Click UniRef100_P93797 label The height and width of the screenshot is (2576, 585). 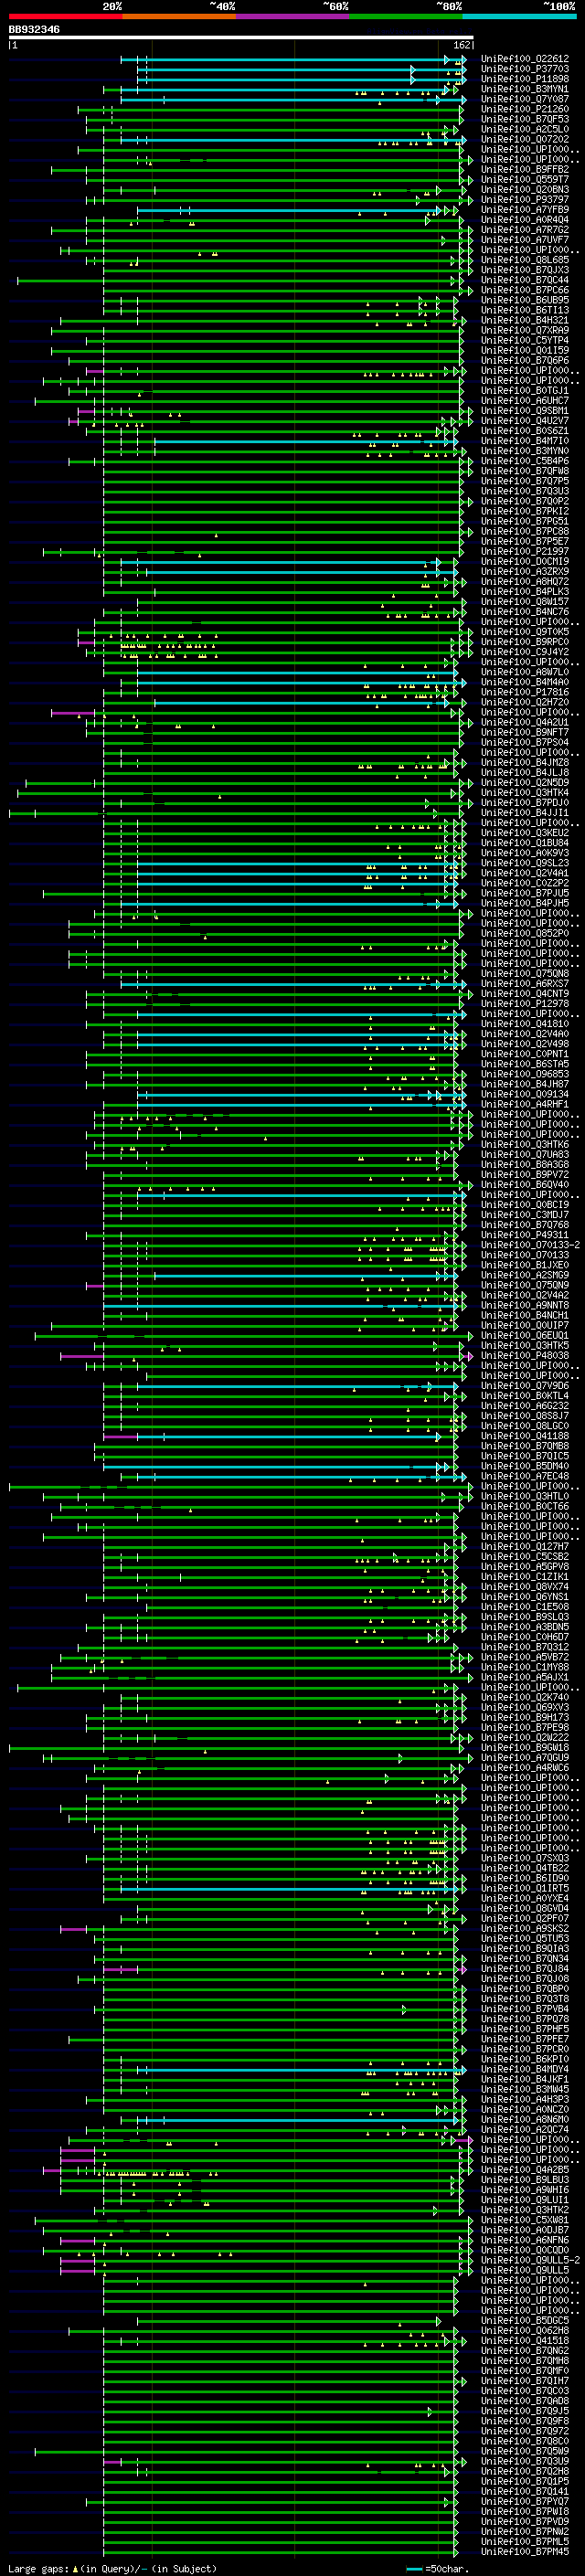(525, 200)
